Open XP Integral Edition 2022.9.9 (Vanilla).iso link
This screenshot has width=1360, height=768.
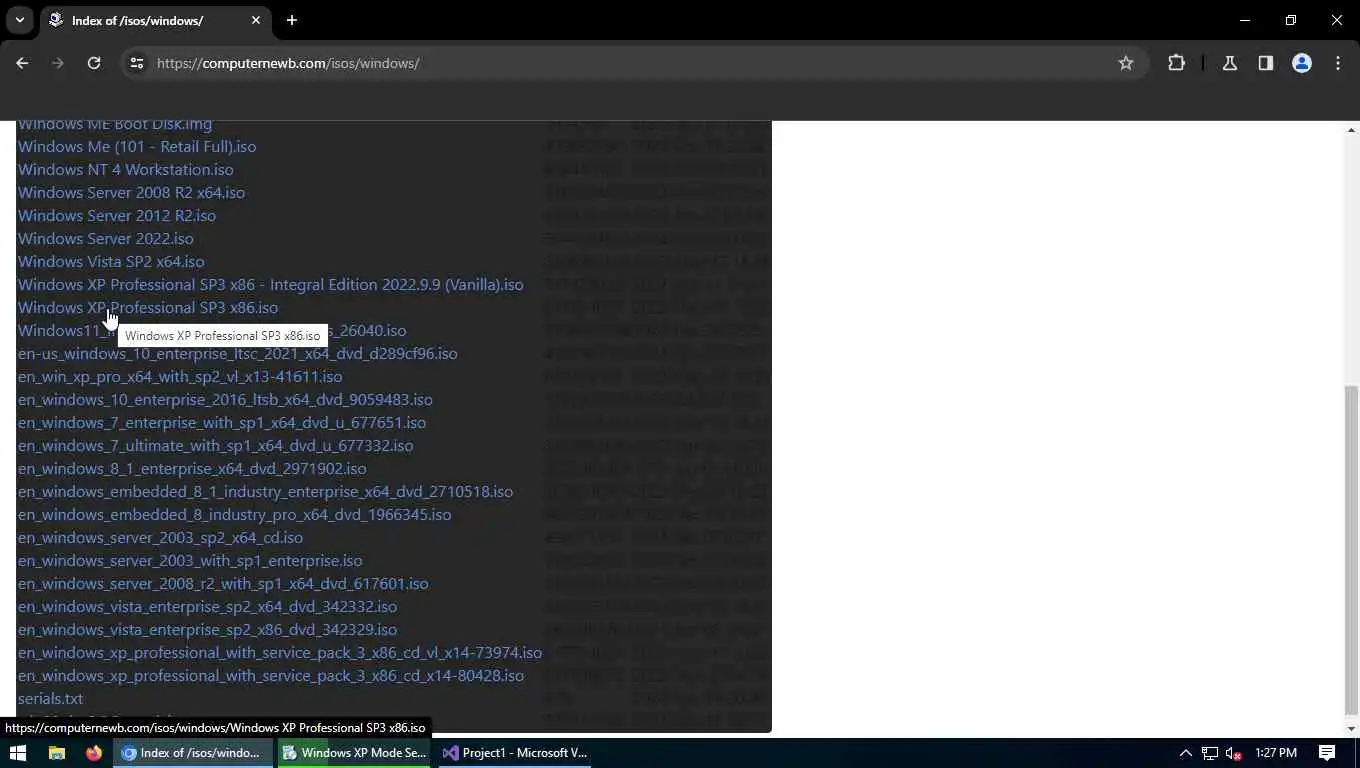pos(271,284)
